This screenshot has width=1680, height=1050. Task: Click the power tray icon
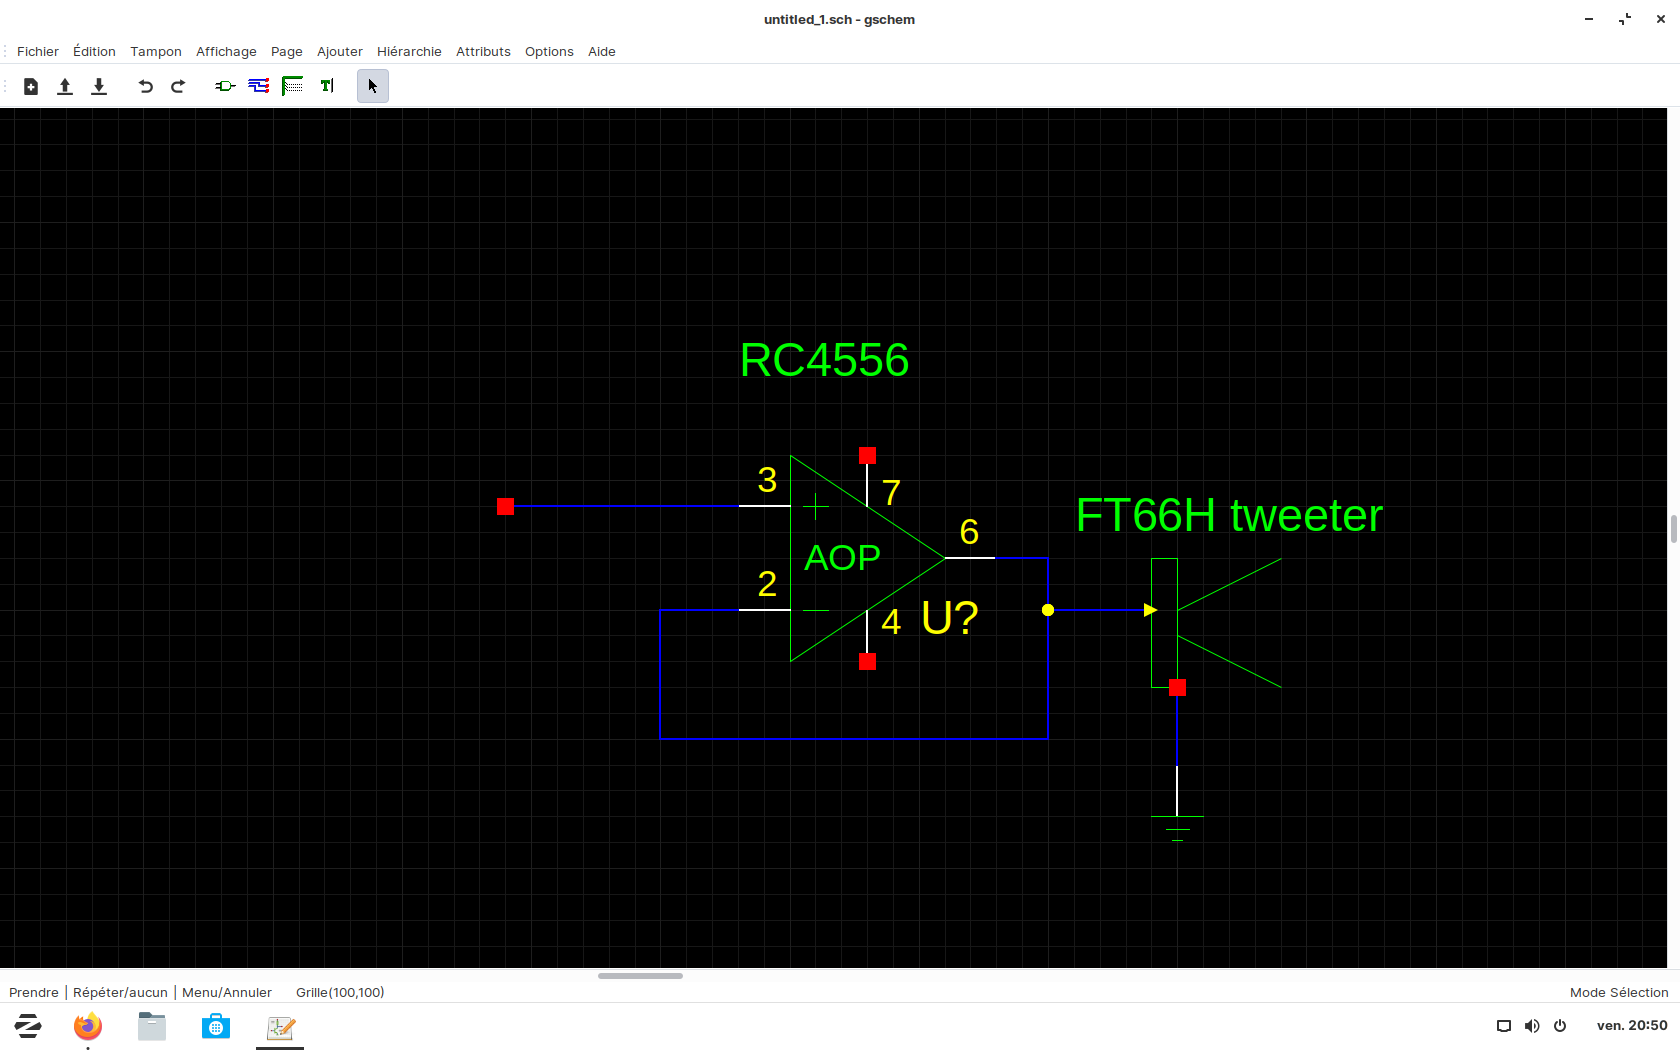tap(1560, 1026)
